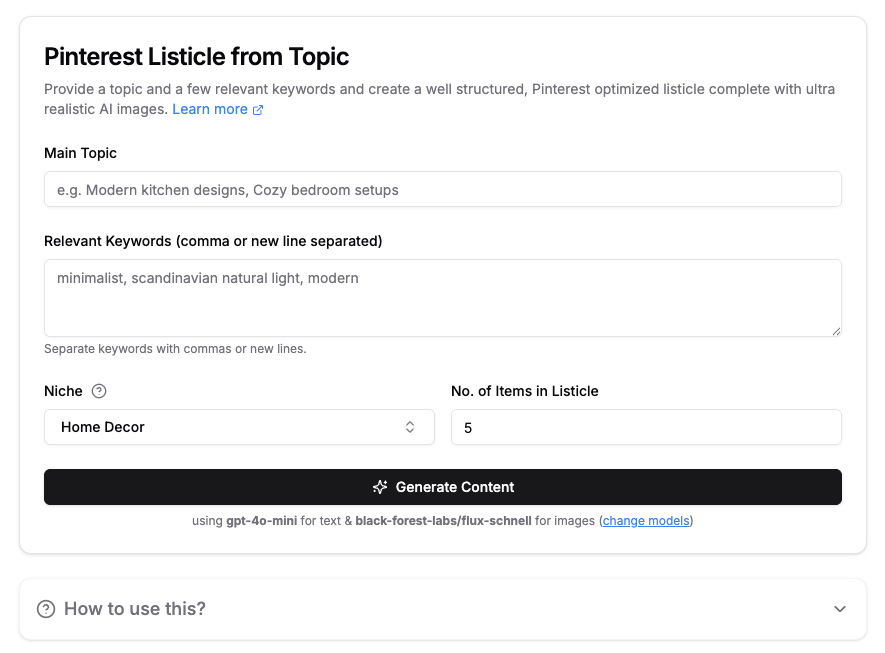Viewport: 885px width, 653px height.
Task: Click the Generate Content button
Action: point(442,487)
